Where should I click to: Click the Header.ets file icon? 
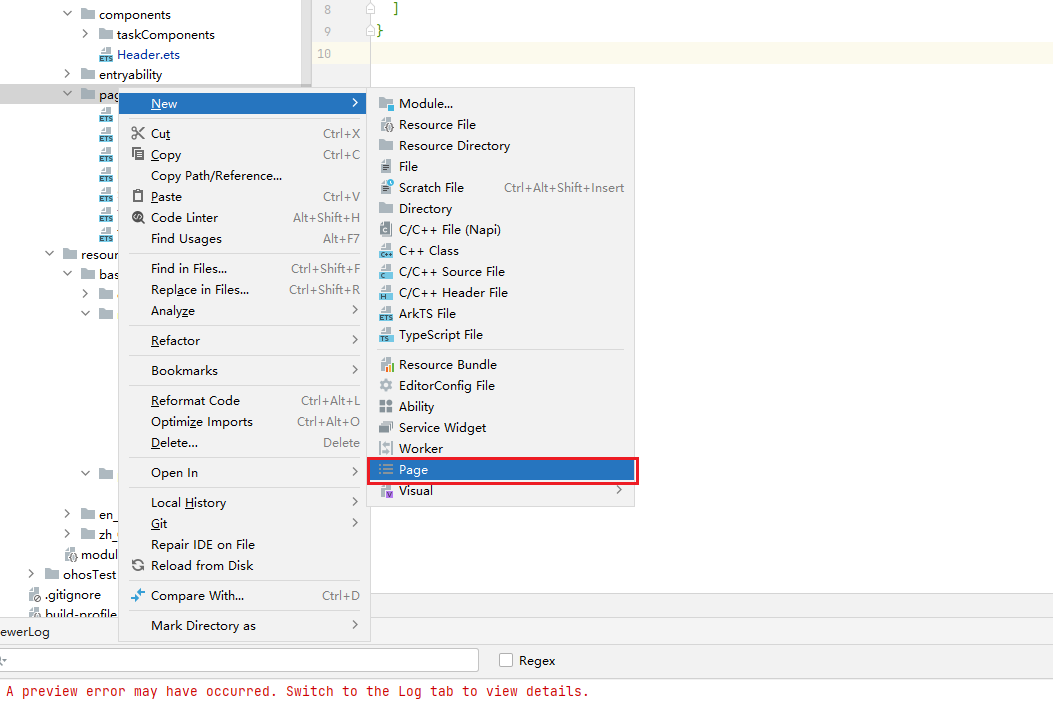(105, 55)
